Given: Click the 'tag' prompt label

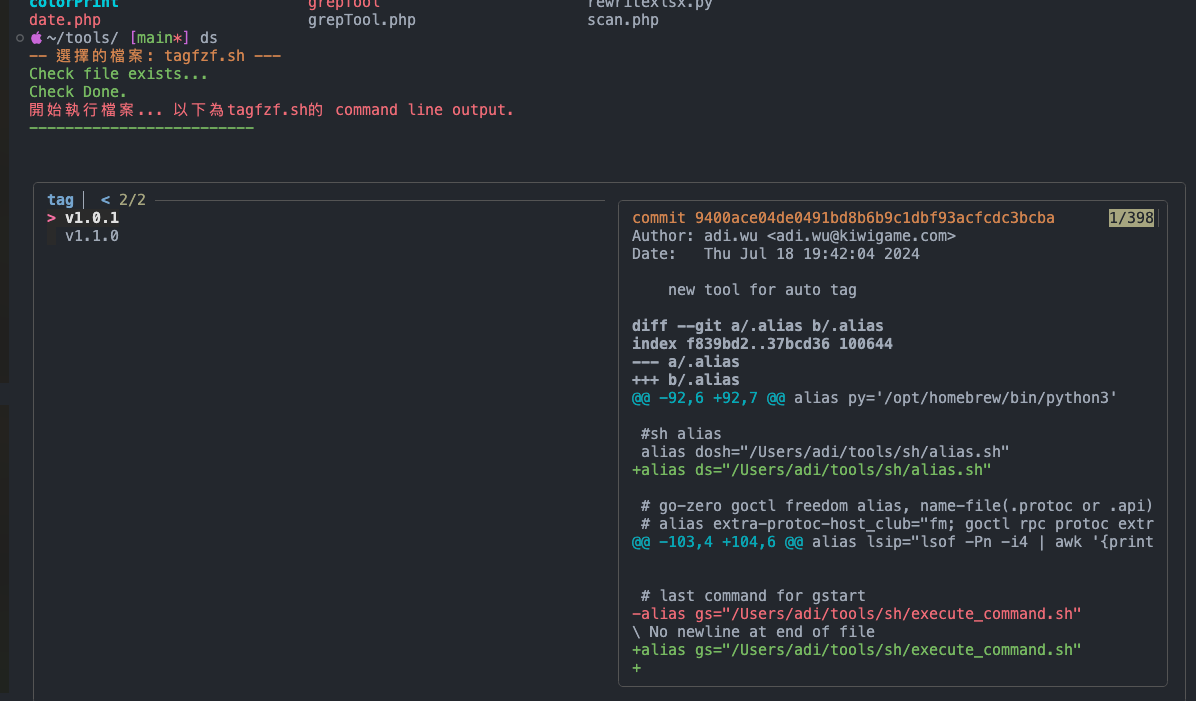Looking at the screenshot, I should tap(60, 200).
